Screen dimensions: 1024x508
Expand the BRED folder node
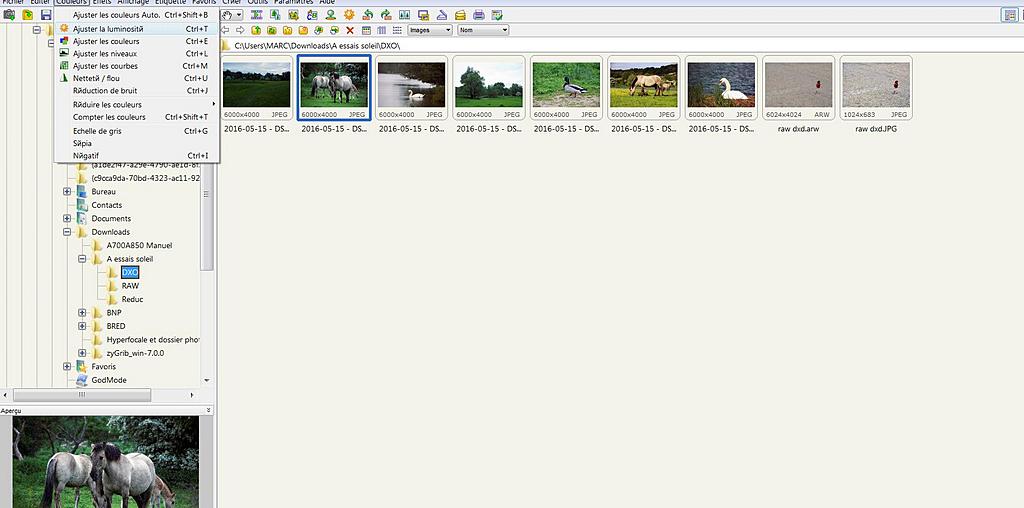pos(82,326)
